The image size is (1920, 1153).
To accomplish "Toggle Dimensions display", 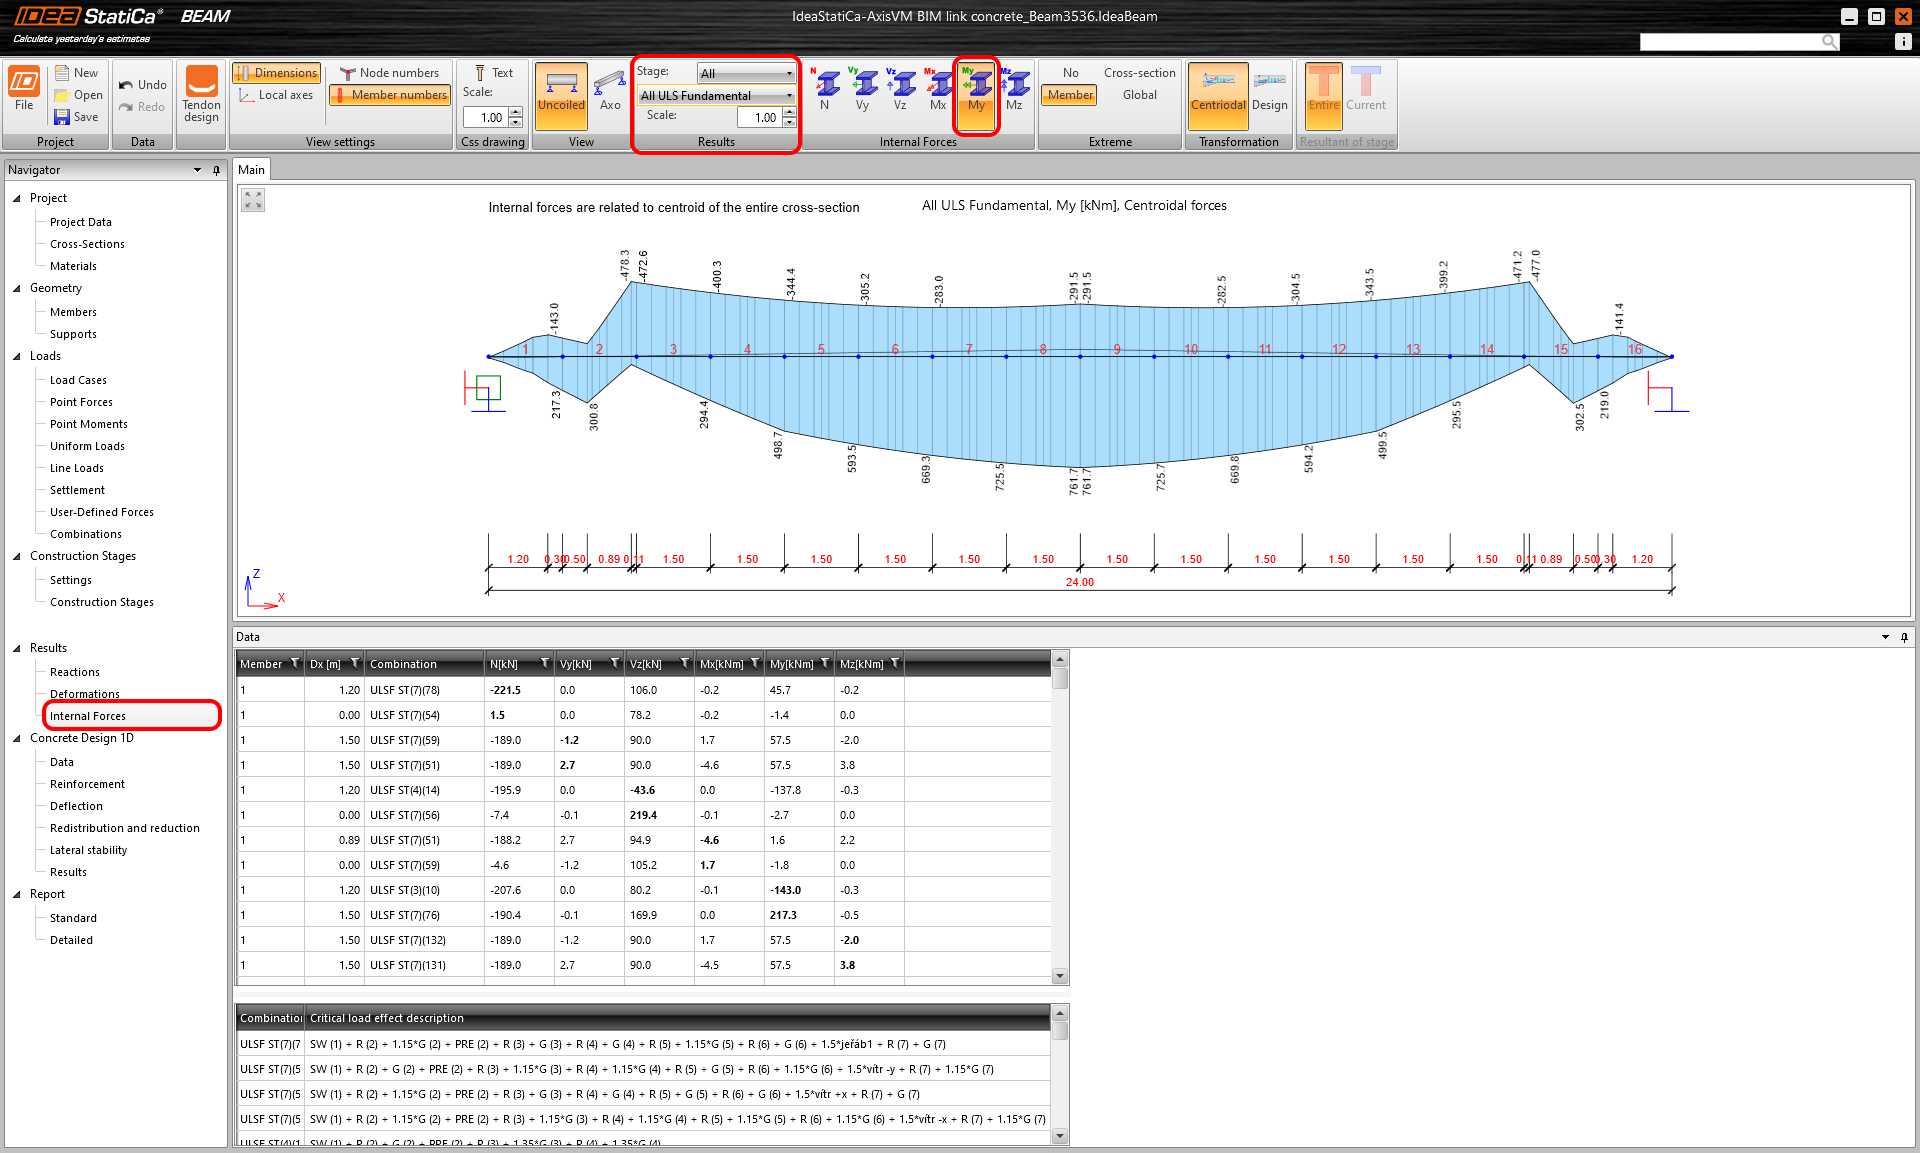I will (x=276, y=73).
